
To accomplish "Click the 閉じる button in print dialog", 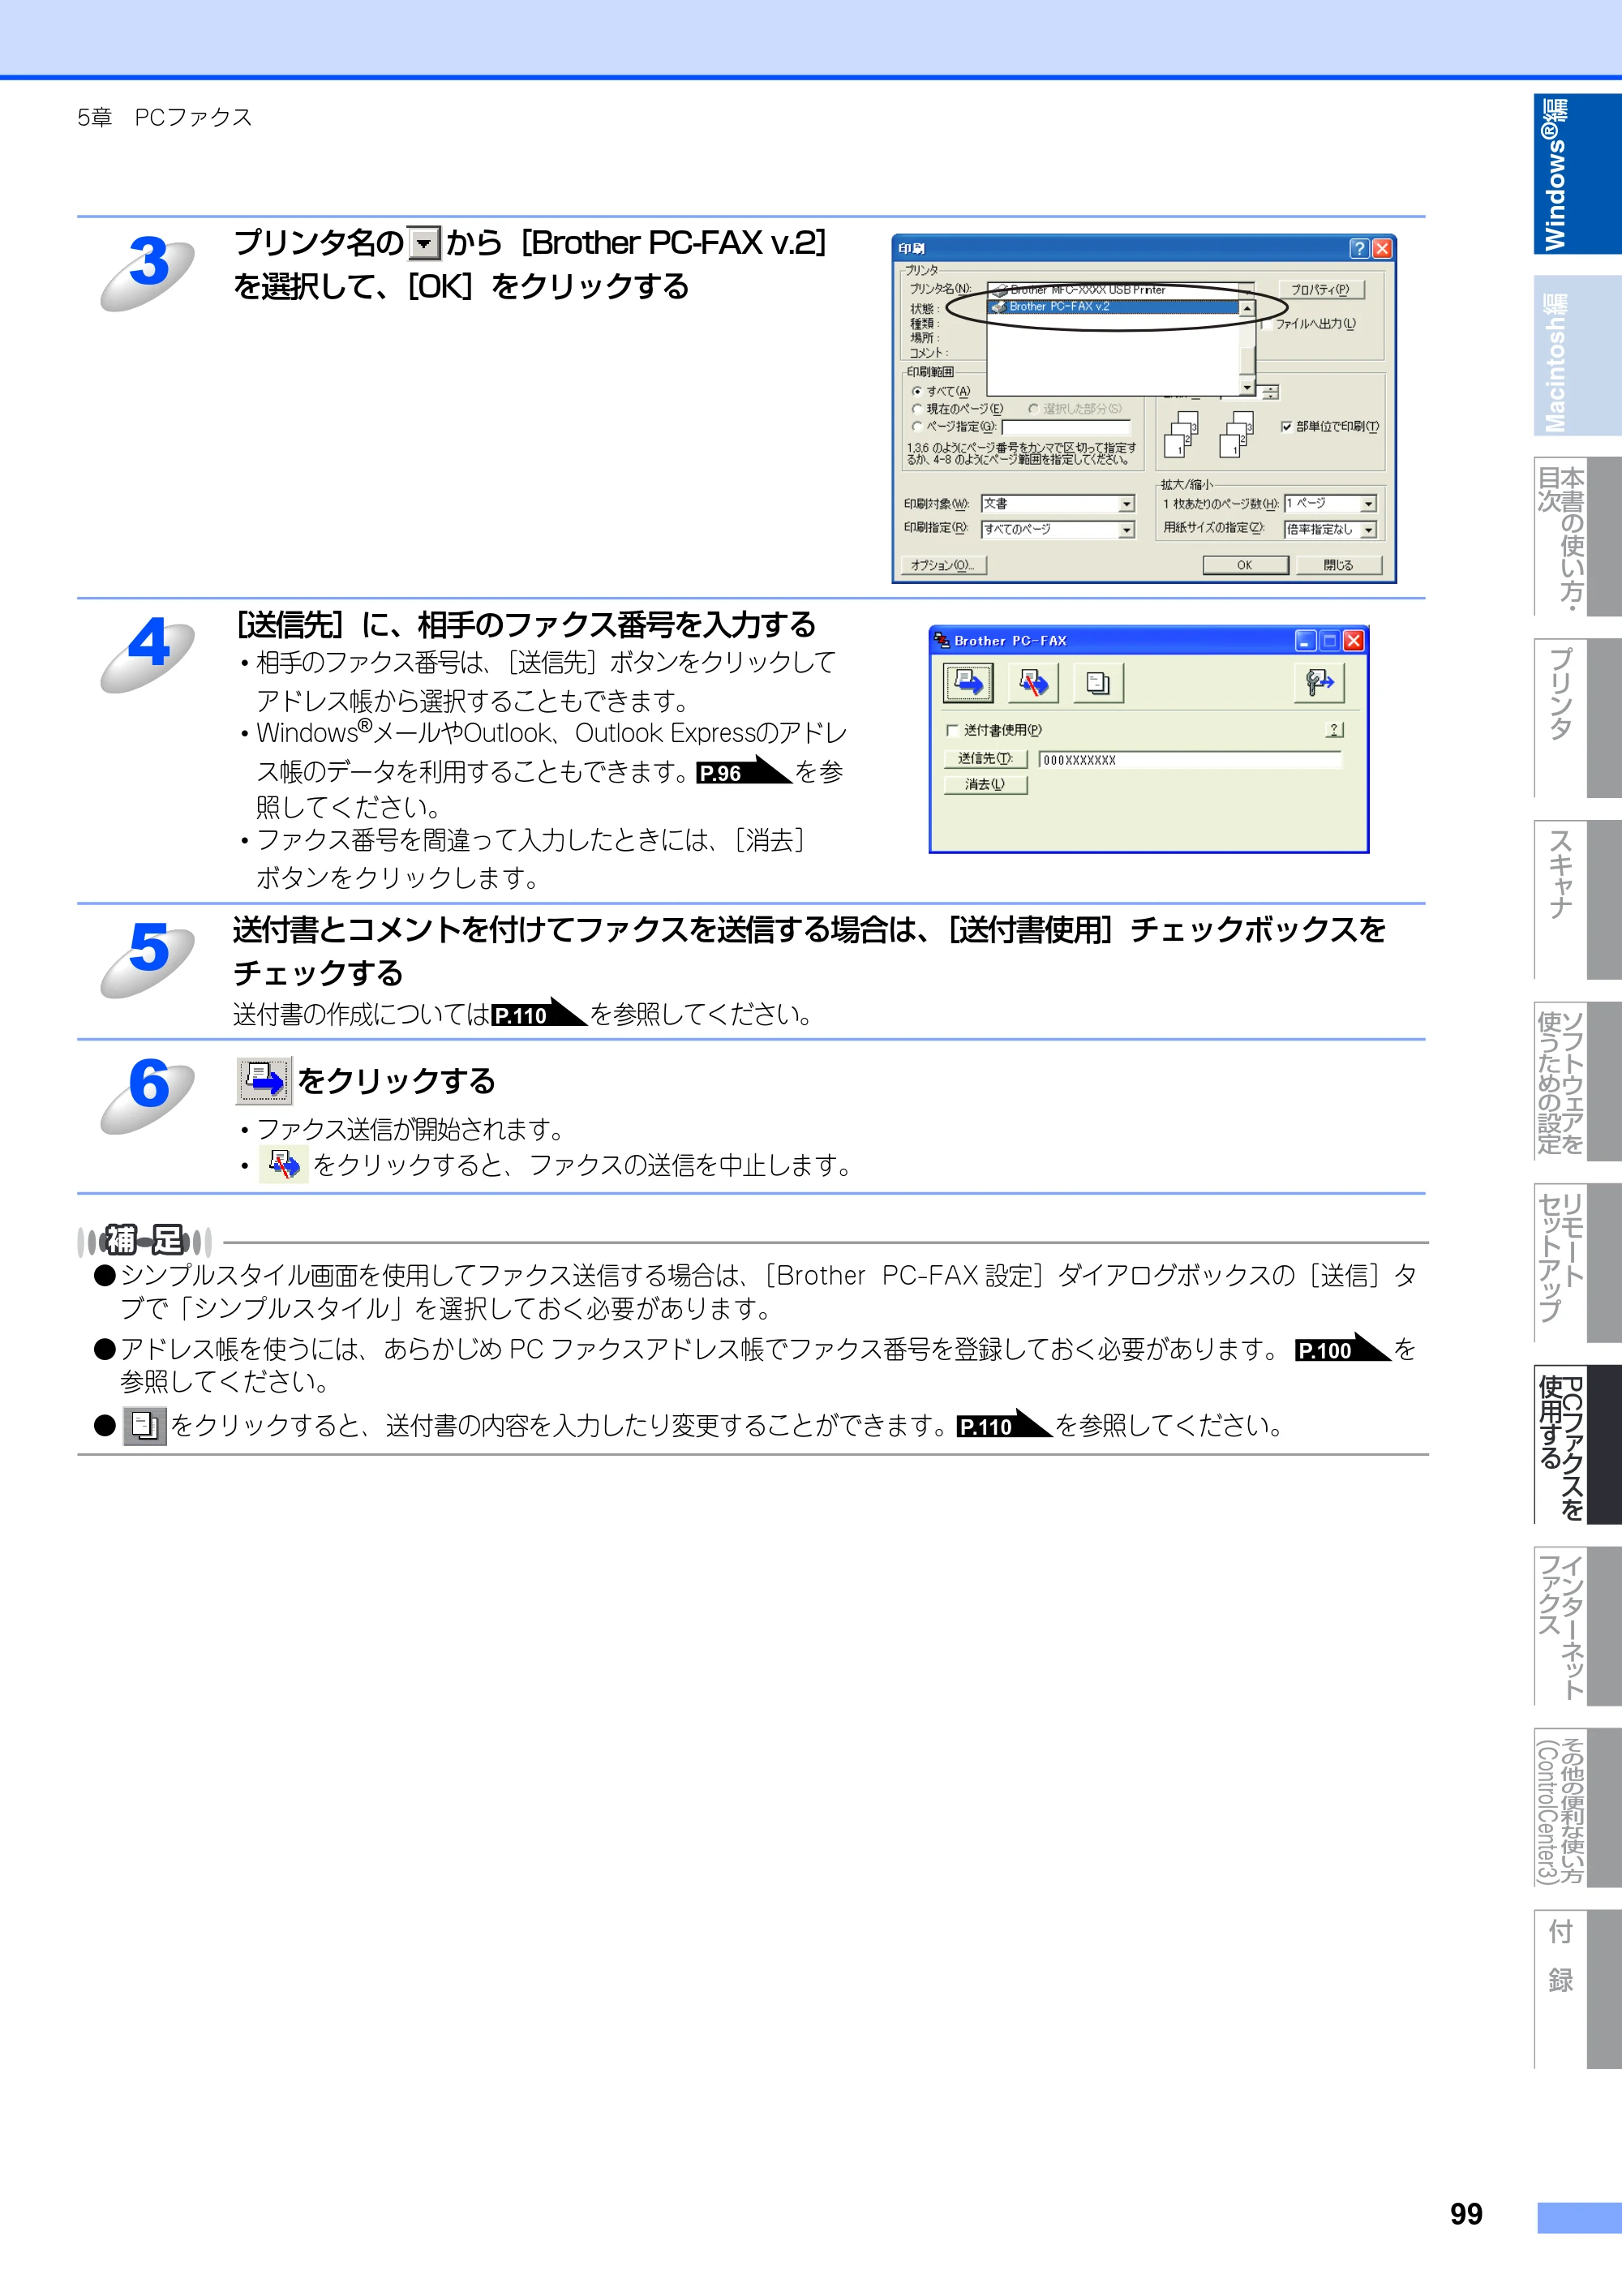I will (x=1338, y=565).
